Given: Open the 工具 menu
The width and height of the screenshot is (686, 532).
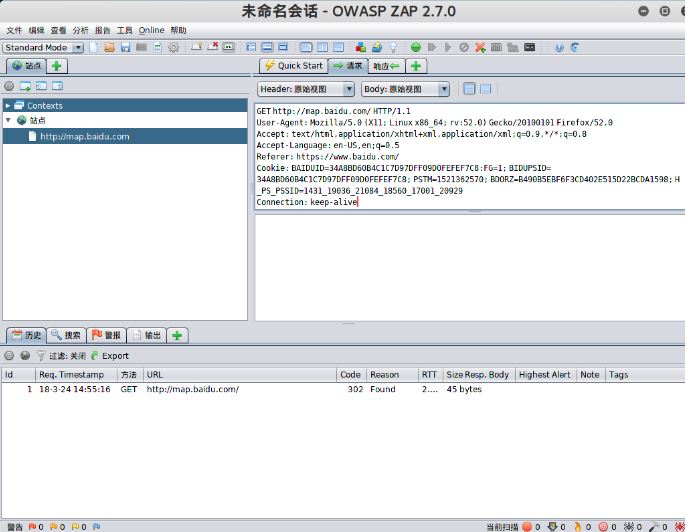Looking at the screenshot, I should 124,30.
